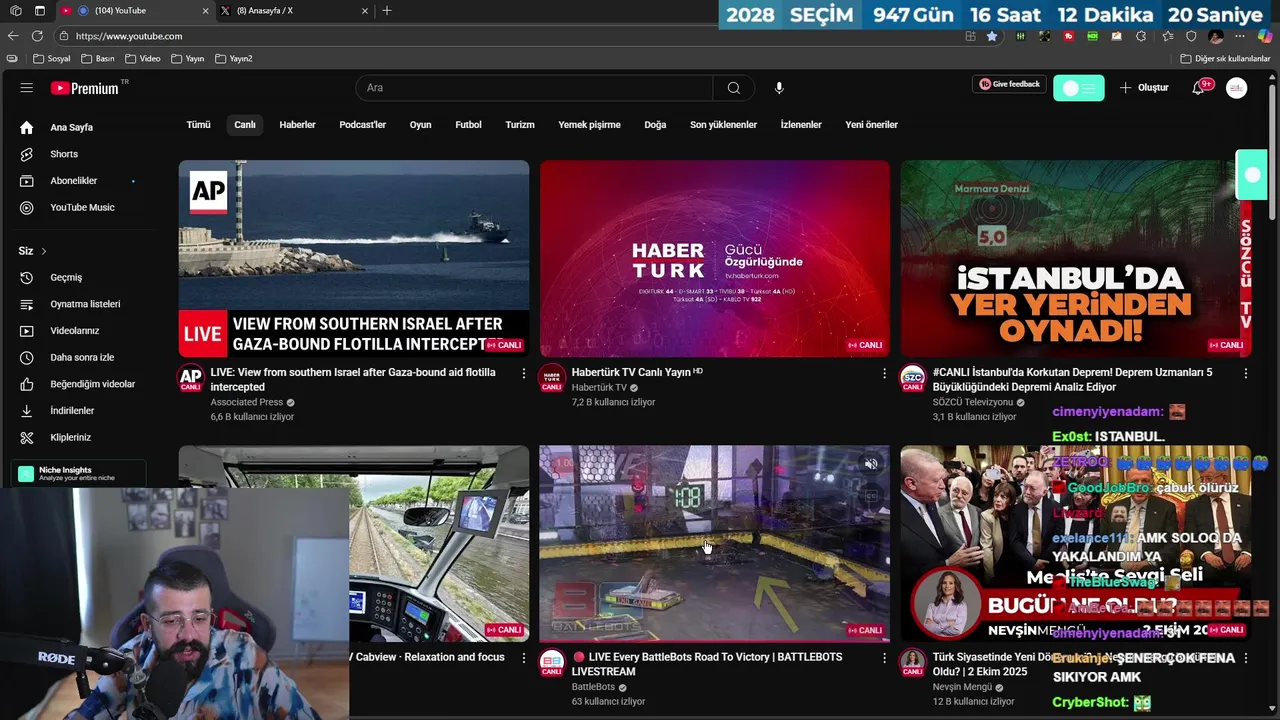Click the Habertürk TV channel avatar
The height and width of the screenshot is (720, 1280).
[x=552, y=378]
